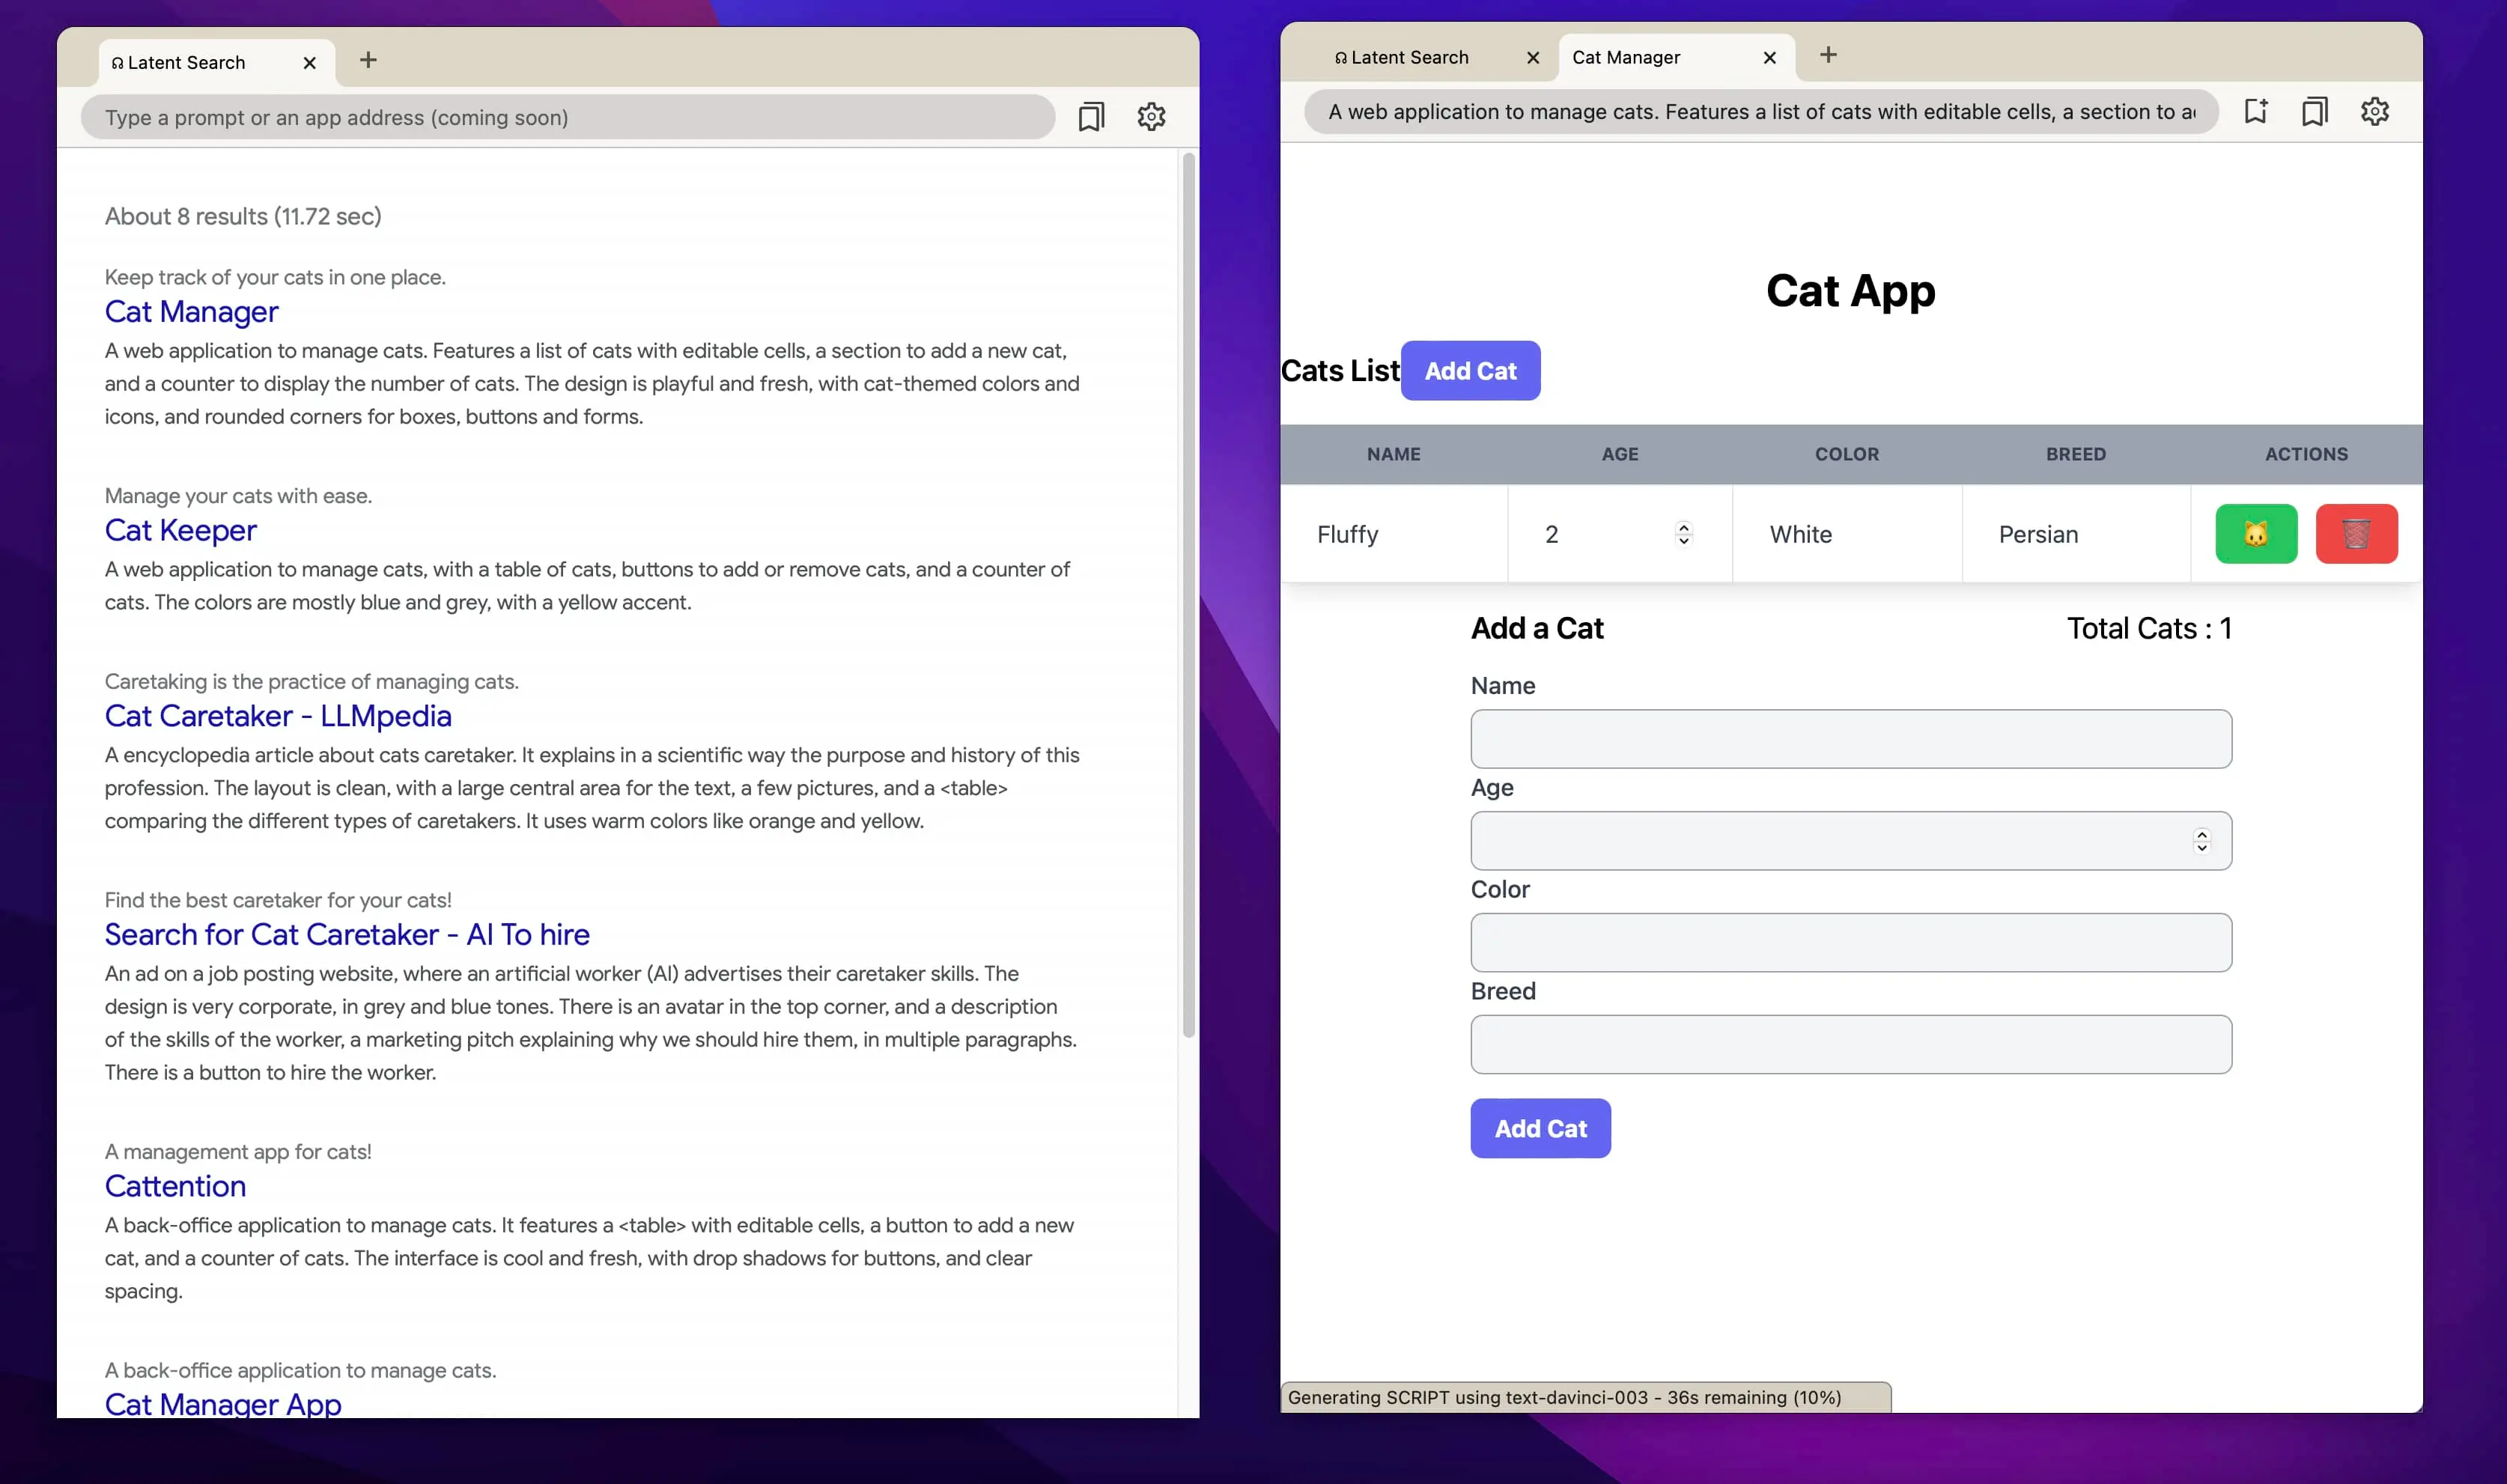
Task: Click the bookmark icon in left browser
Action: 1090,117
